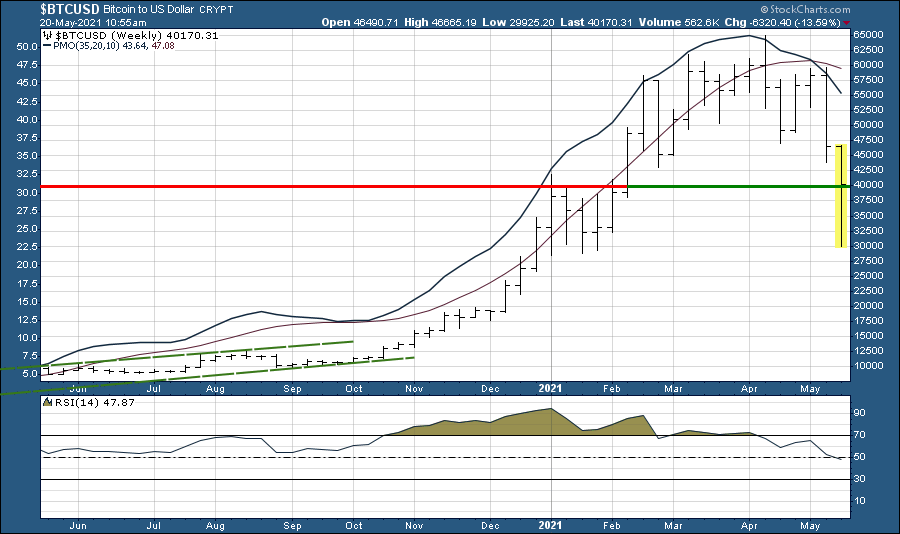This screenshot has height=534, width=900.
Task: Click the 2021 marker on upper time axis
Action: (551, 385)
